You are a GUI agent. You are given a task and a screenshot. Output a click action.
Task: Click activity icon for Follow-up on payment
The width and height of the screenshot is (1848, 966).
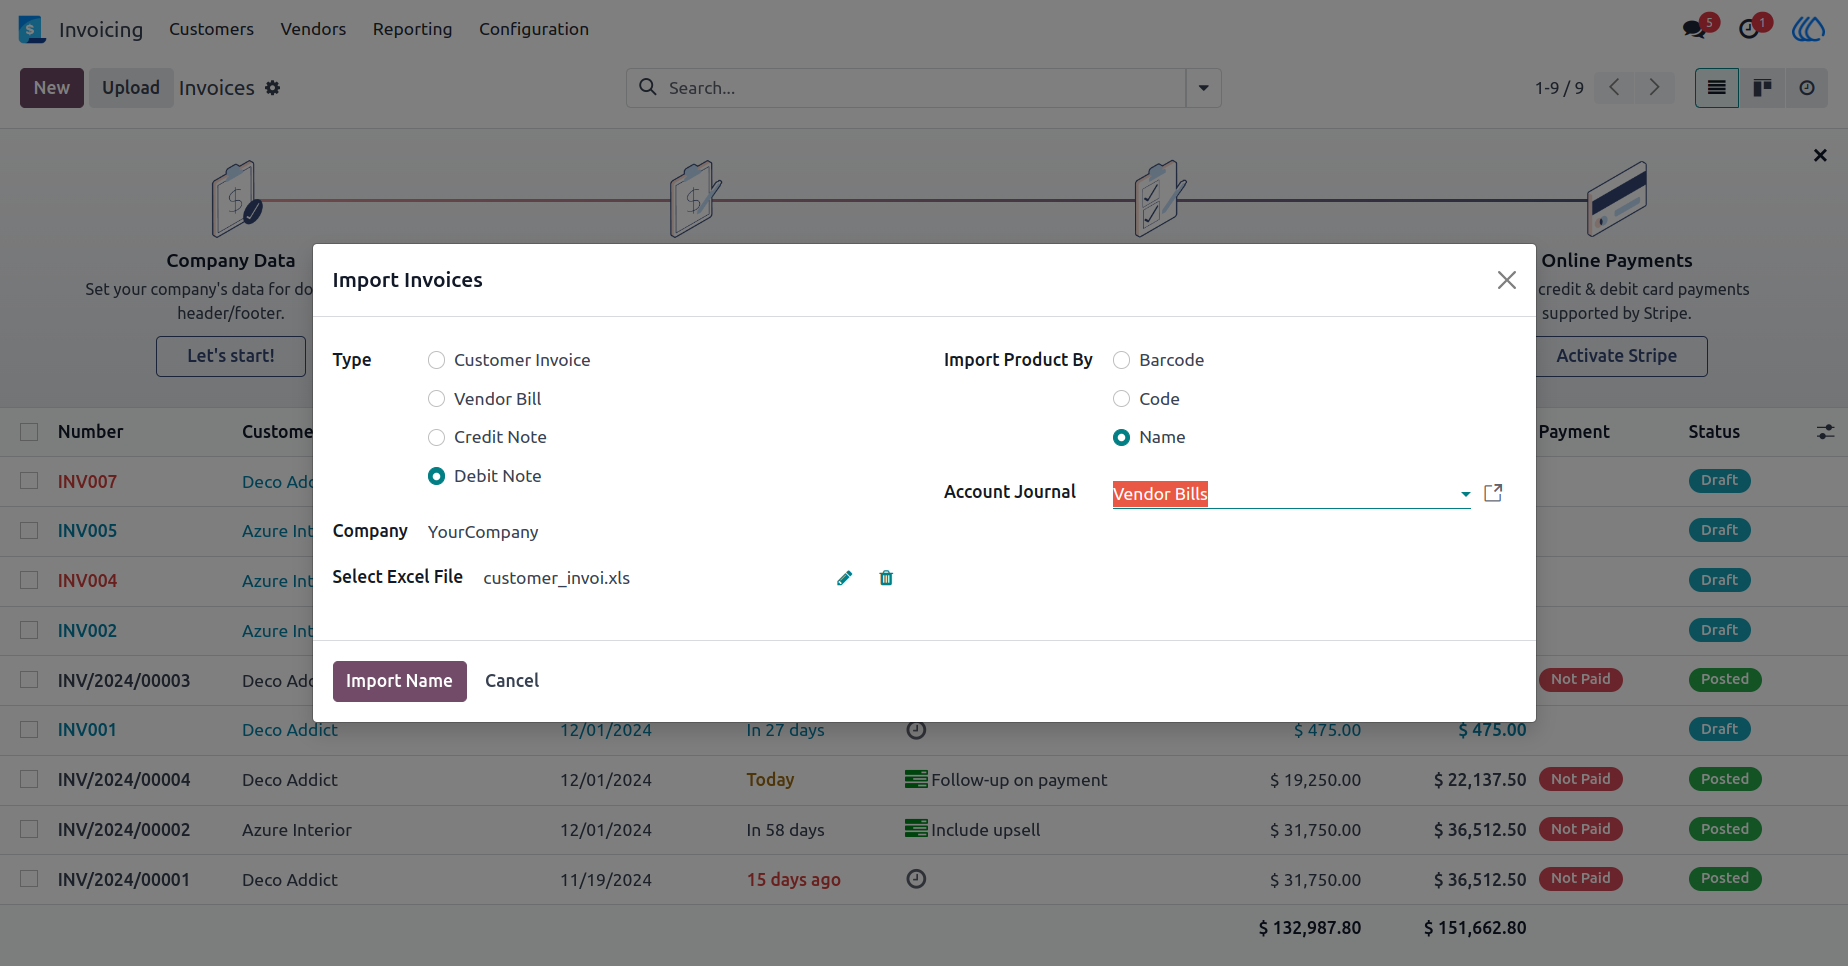click(916, 779)
